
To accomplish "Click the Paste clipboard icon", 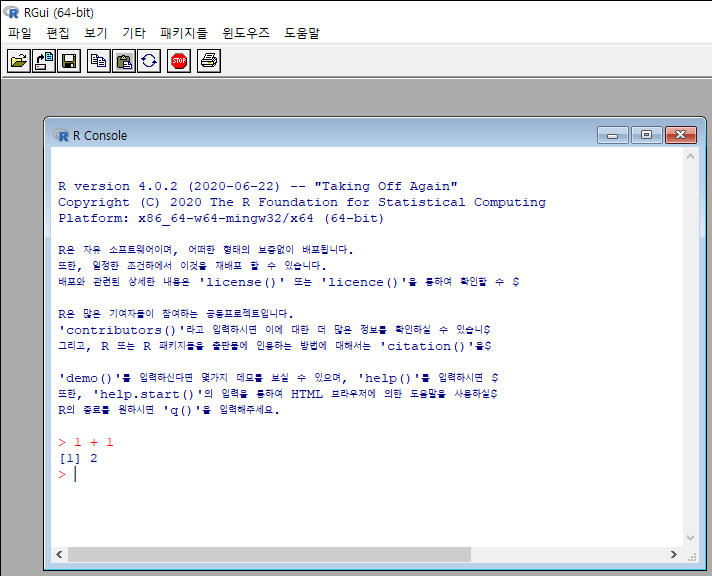I will pos(124,61).
